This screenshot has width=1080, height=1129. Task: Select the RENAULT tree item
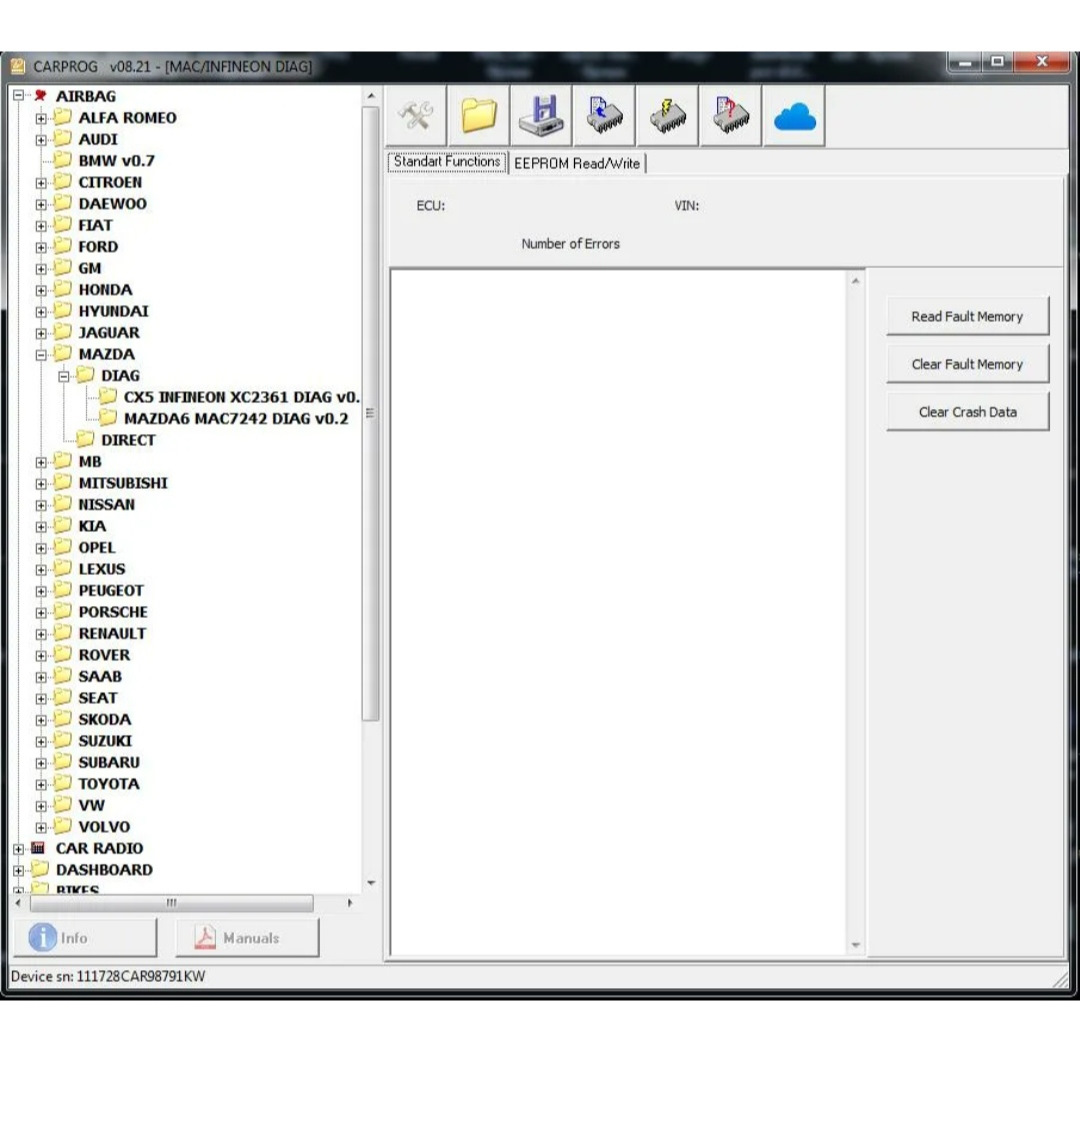[112, 634]
